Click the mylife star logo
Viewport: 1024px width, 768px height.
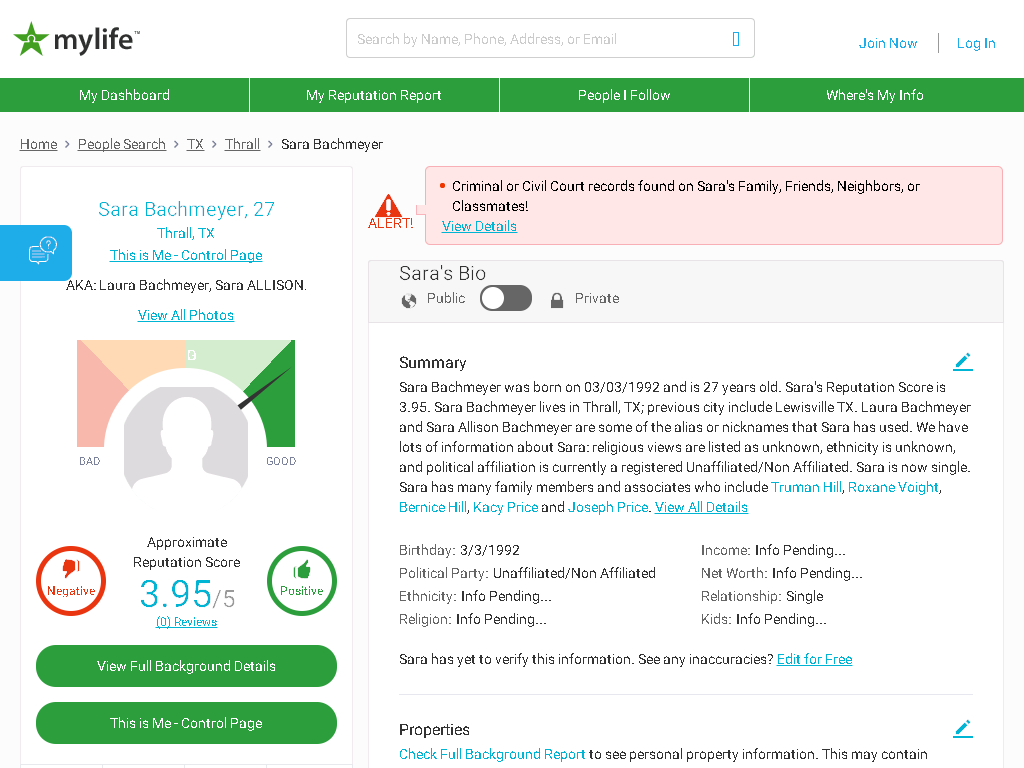pyautogui.click(x=31, y=39)
